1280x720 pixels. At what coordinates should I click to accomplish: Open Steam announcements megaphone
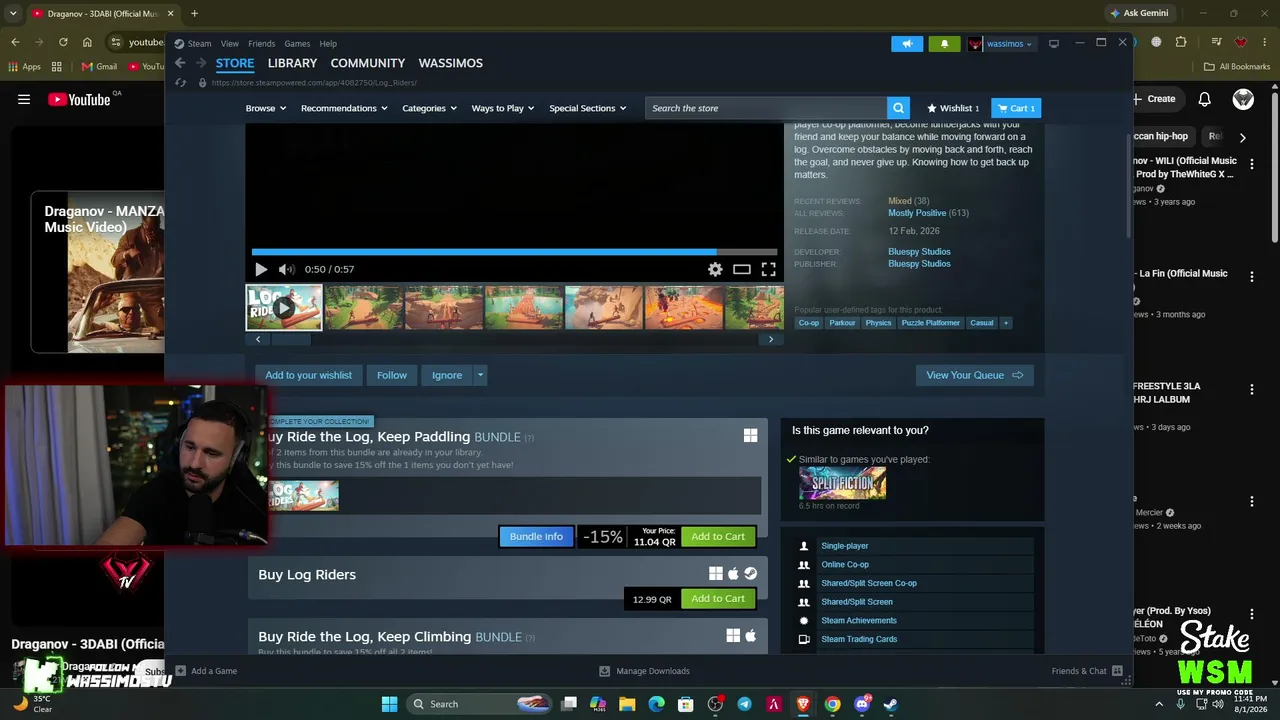pos(907,44)
